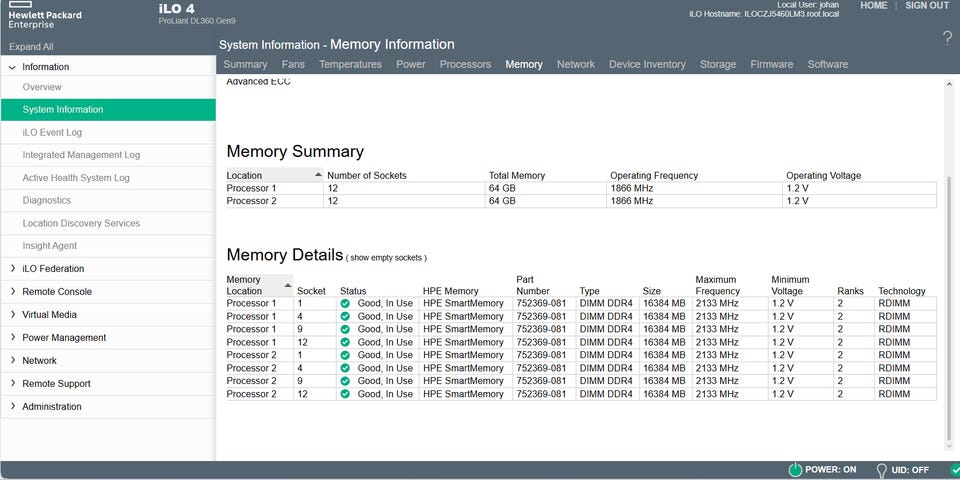960x480 pixels.
Task: Click Expand All in the sidebar
Action: (31, 47)
